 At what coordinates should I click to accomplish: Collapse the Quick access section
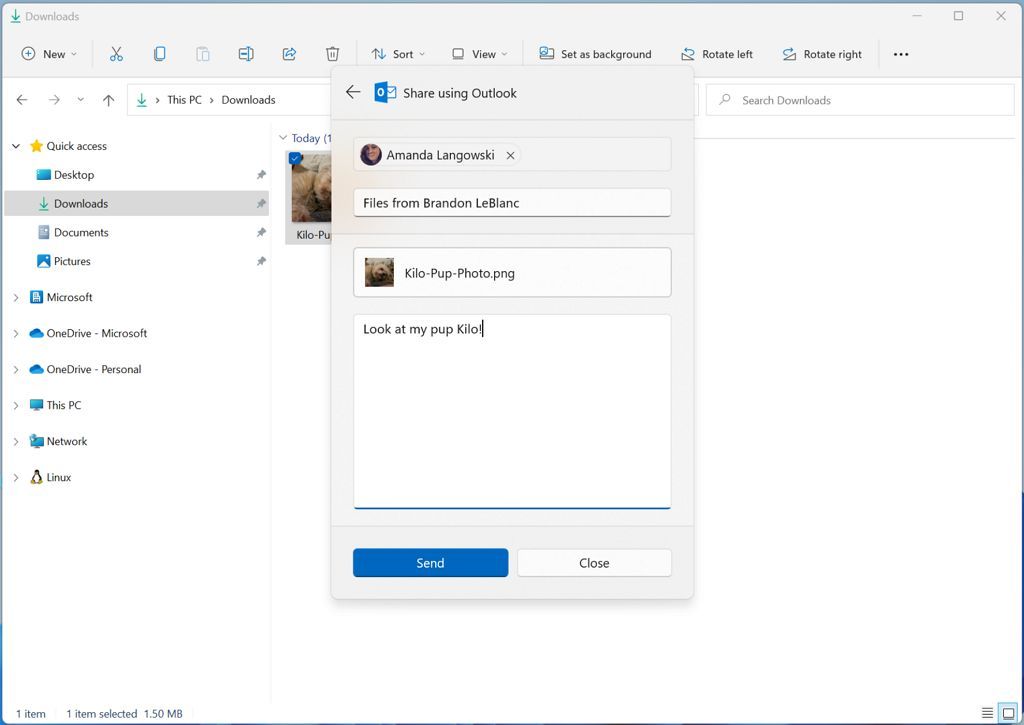(x=15, y=146)
